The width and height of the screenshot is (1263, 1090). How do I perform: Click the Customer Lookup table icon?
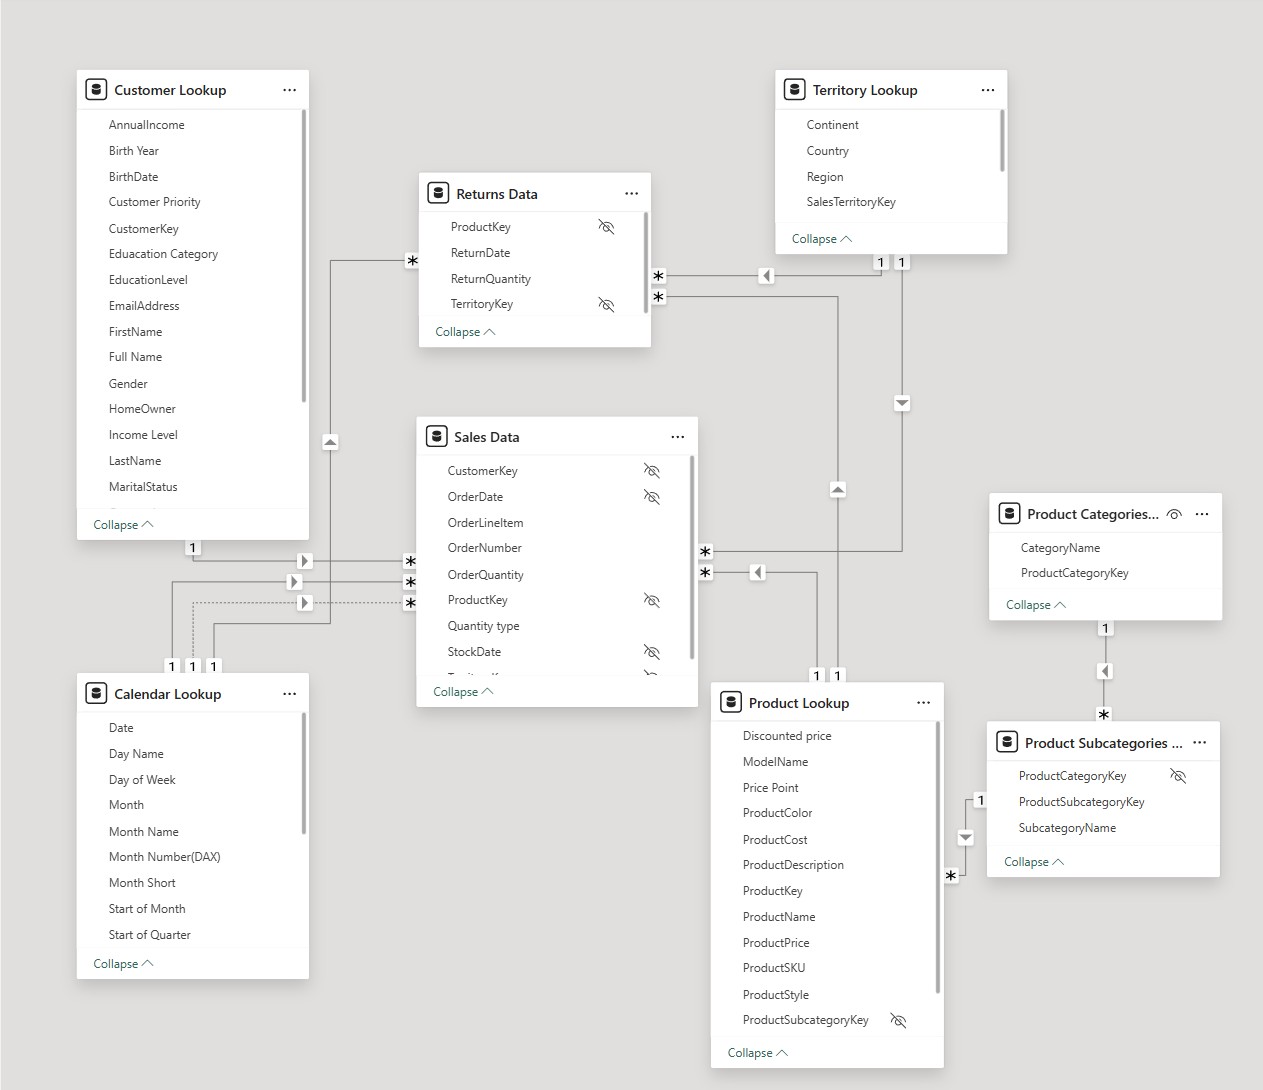[x=96, y=89]
